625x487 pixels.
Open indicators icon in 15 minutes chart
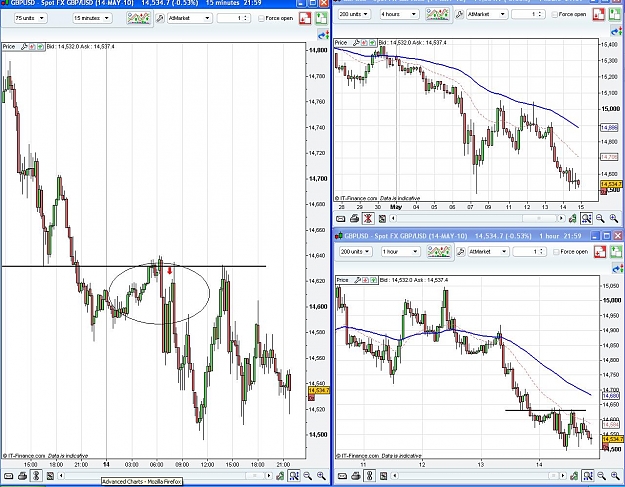click(139, 18)
